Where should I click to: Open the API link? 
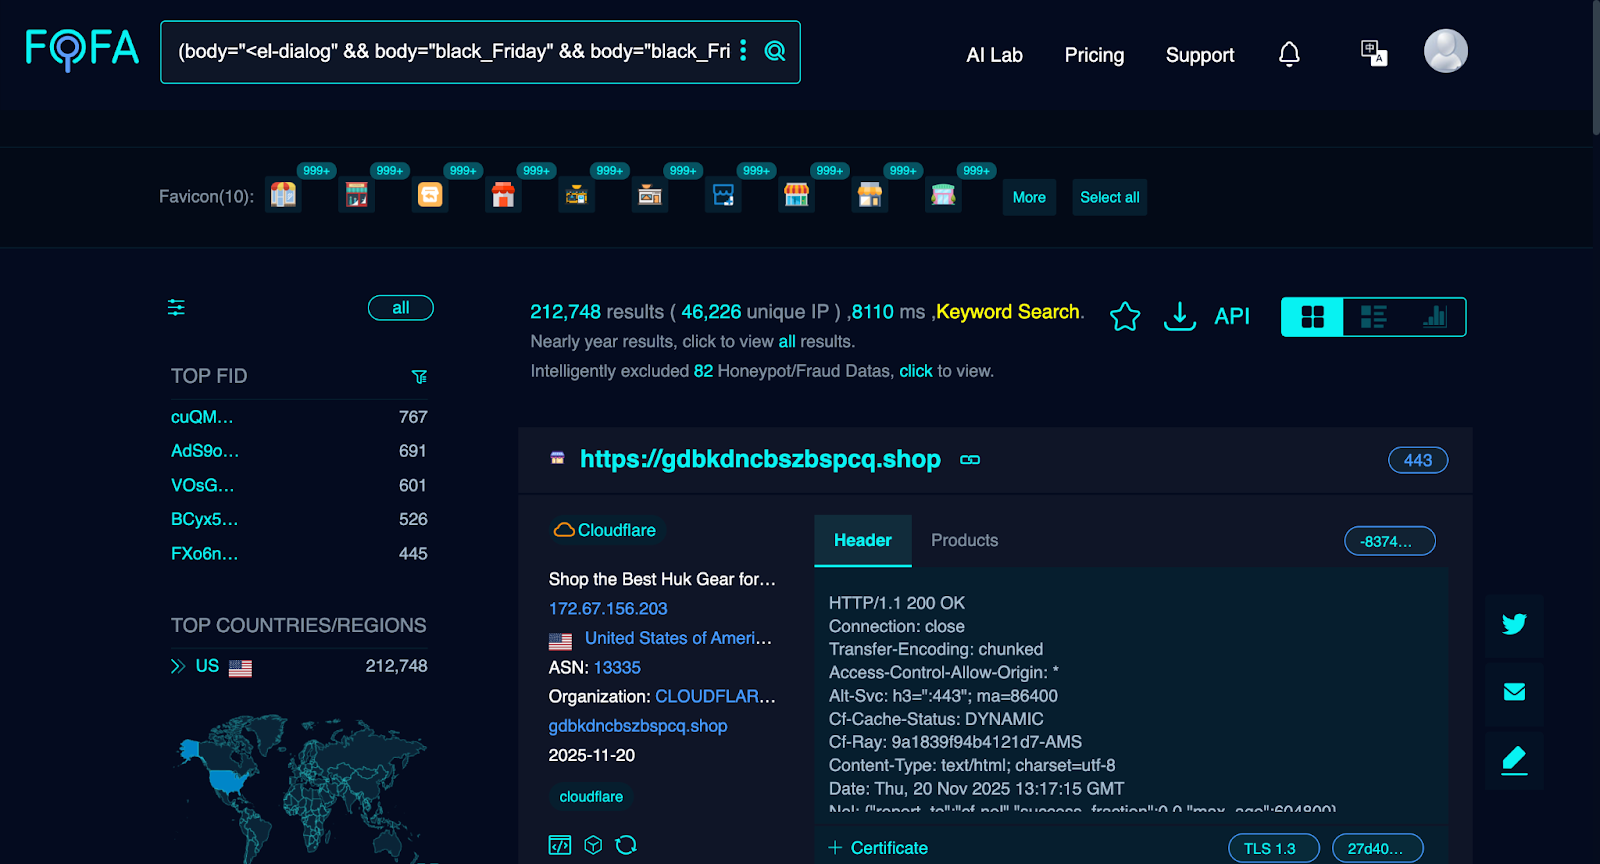click(x=1232, y=317)
